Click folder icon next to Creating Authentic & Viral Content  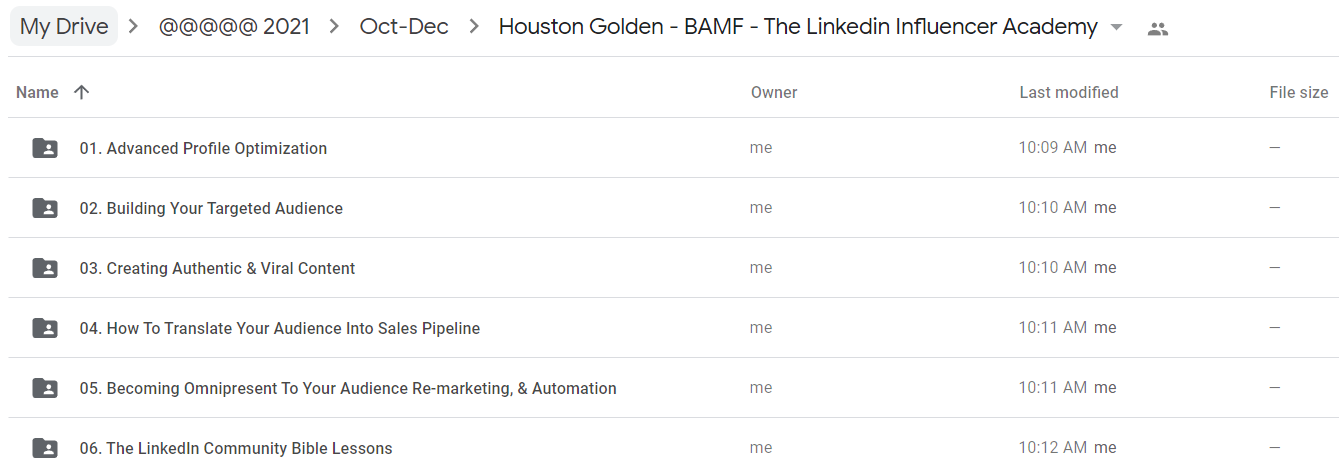tap(45, 268)
